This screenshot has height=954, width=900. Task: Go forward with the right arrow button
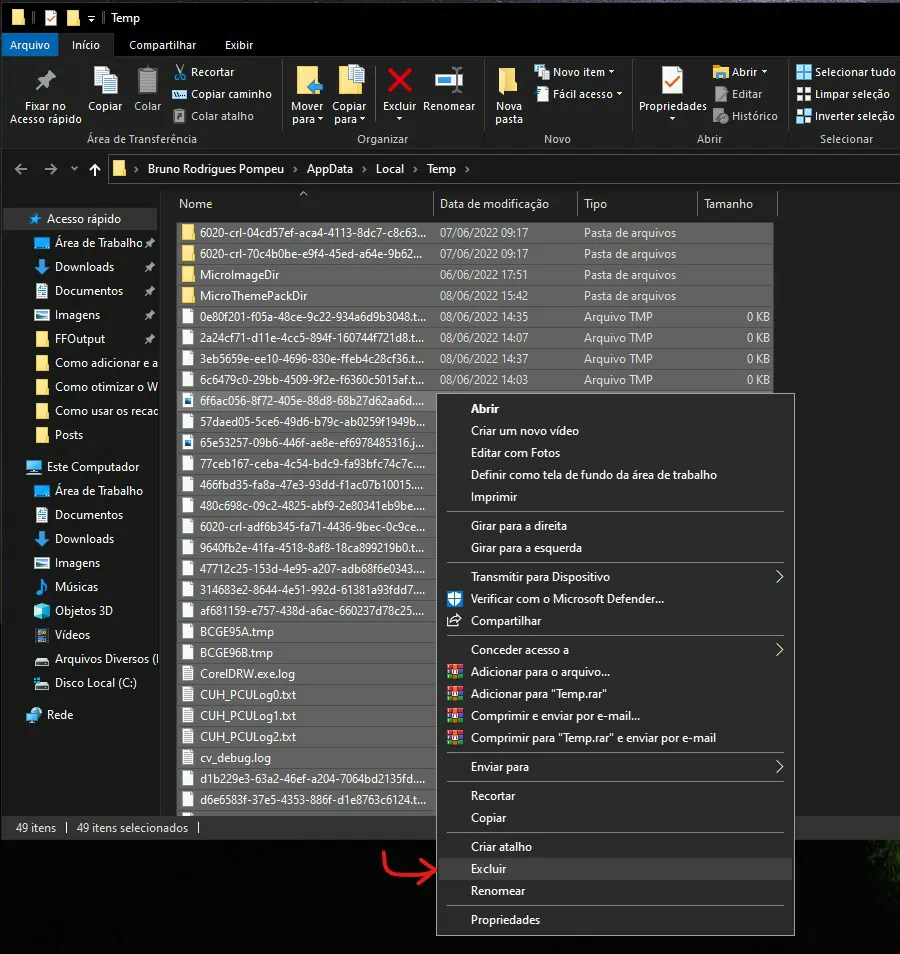point(51,169)
